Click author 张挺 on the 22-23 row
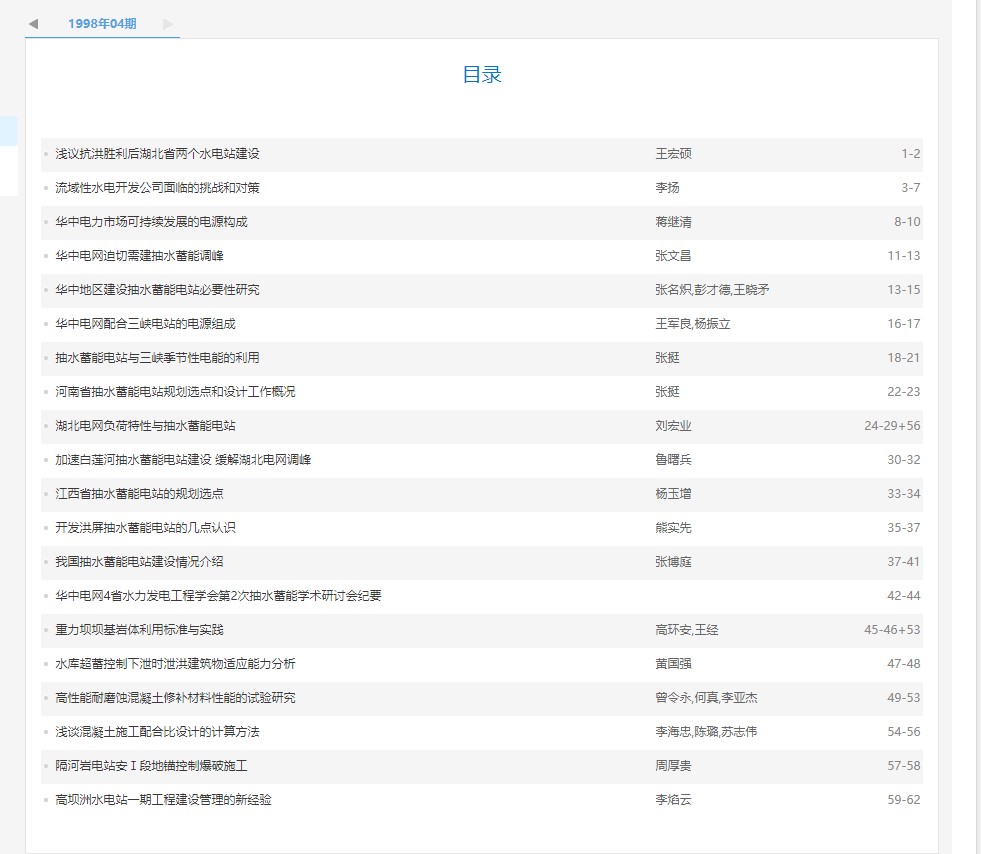Viewport: 981px width, 854px height. 668,392
